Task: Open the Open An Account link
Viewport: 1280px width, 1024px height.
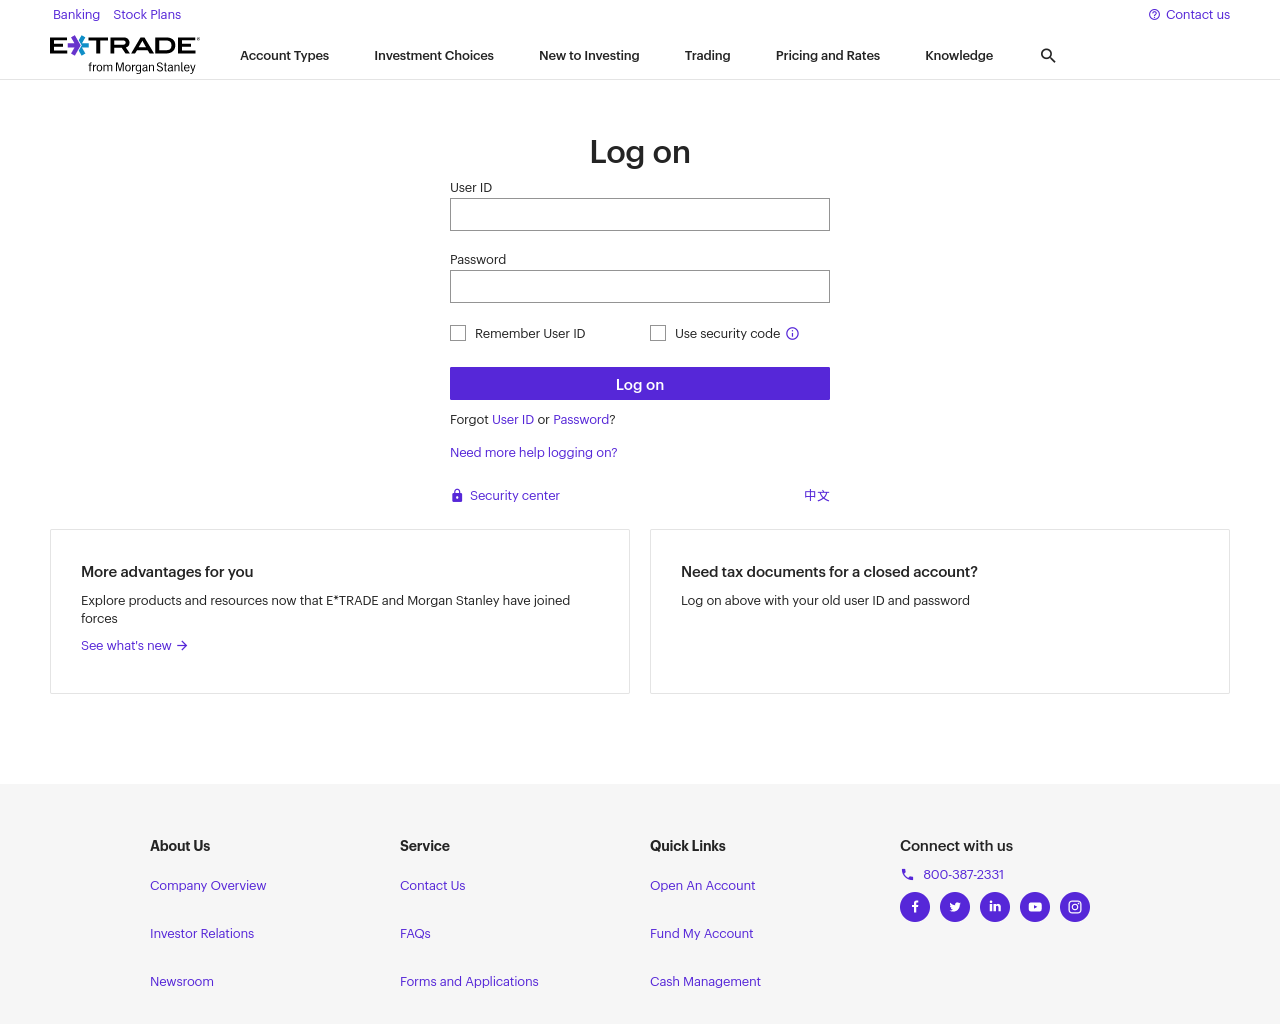Action: pos(703,886)
